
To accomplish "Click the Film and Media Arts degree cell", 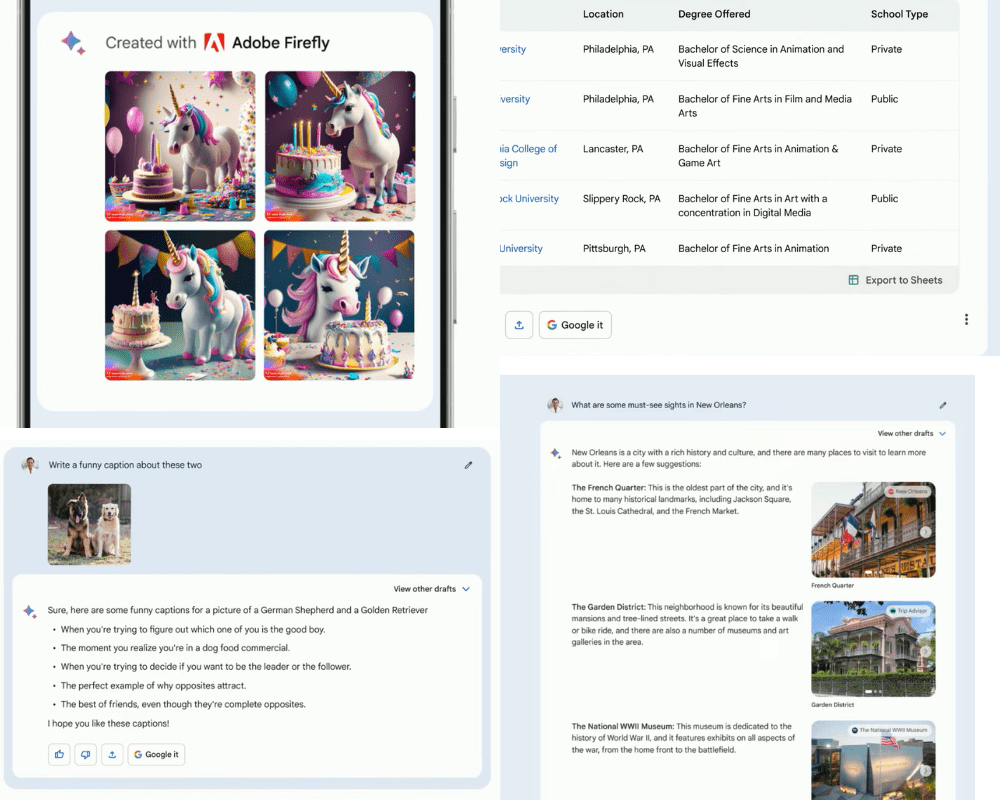I will click(x=765, y=106).
